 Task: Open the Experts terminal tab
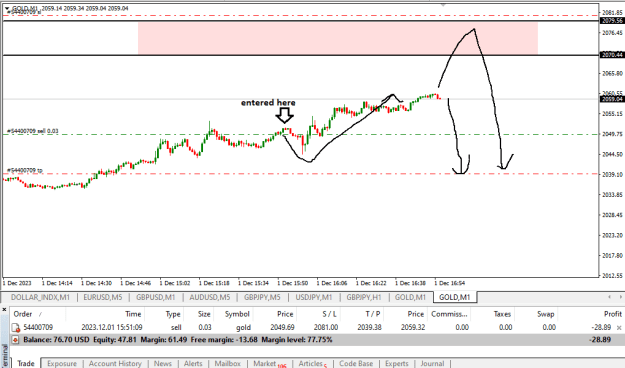point(397,363)
